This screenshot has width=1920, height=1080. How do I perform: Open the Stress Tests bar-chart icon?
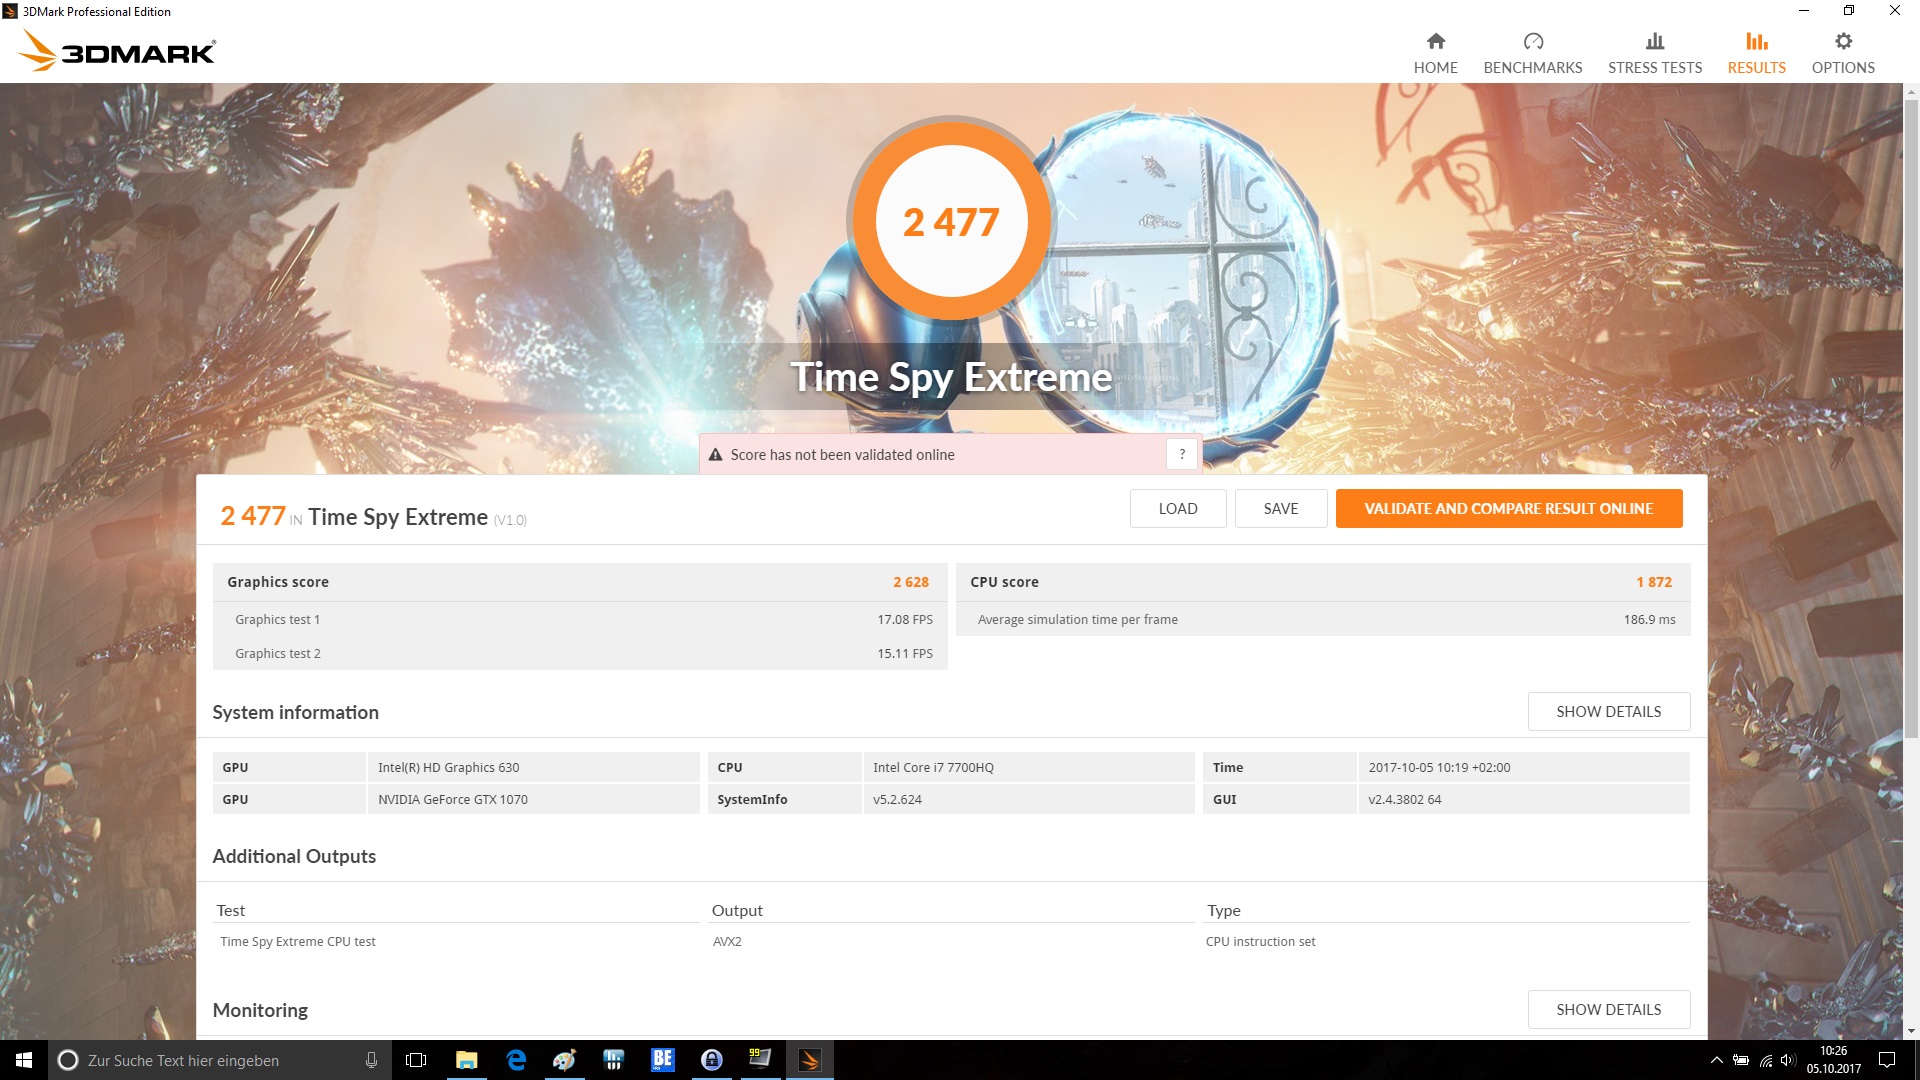click(x=1654, y=41)
